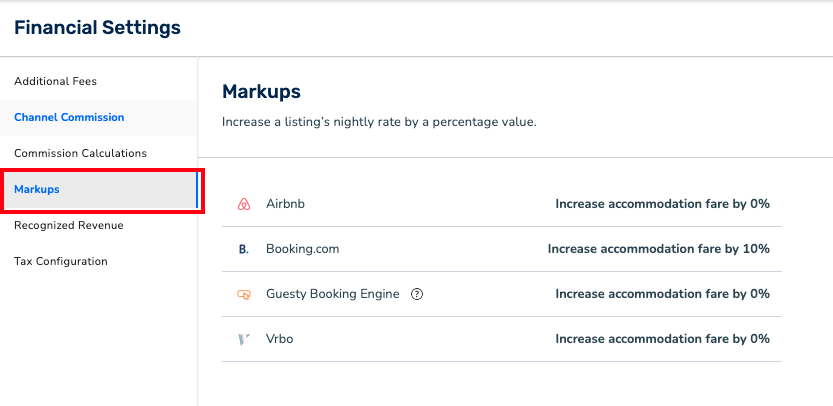
Task: Click the Airbnb logo icon
Action: pyautogui.click(x=243, y=204)
